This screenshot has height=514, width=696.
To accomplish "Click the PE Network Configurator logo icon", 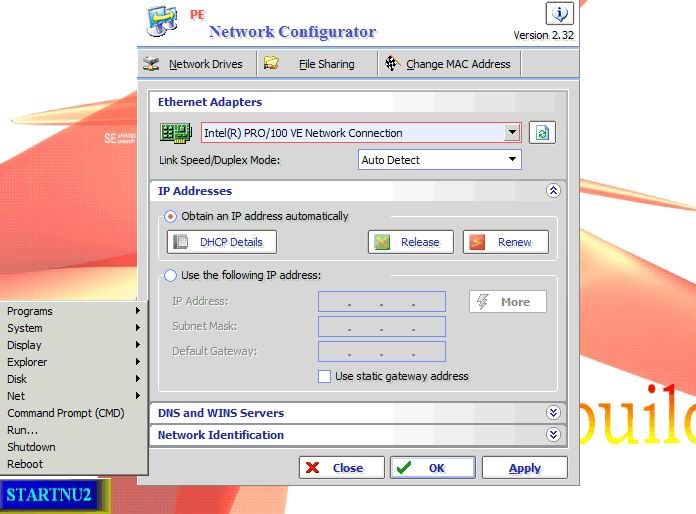I will 163,21.
